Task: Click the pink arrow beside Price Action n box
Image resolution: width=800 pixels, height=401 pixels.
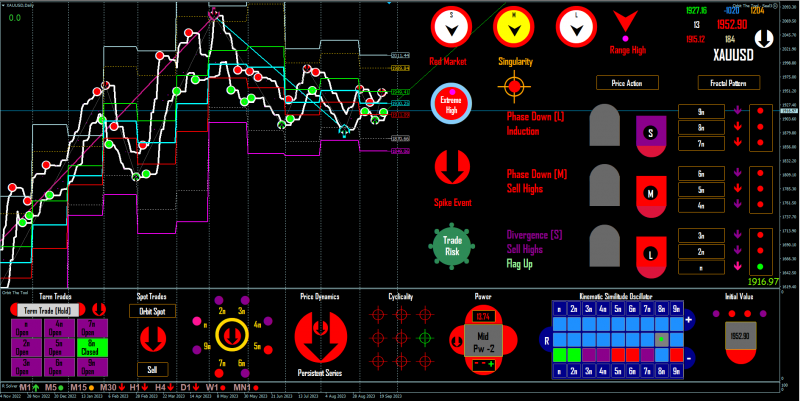Action: pos(738,266)
